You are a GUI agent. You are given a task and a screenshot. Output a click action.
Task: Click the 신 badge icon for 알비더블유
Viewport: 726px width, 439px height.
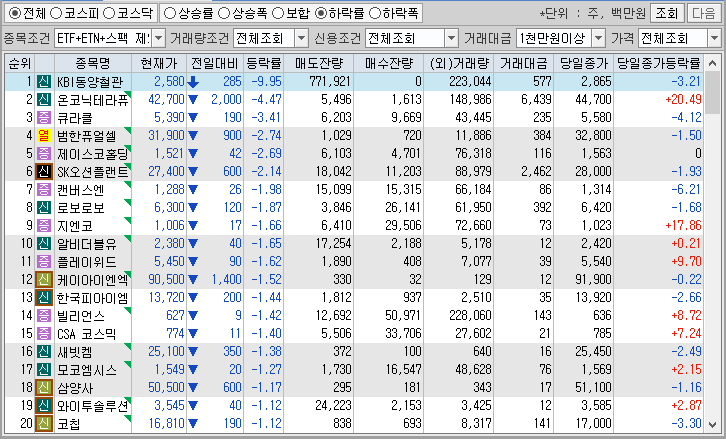(x=44, y=243)
